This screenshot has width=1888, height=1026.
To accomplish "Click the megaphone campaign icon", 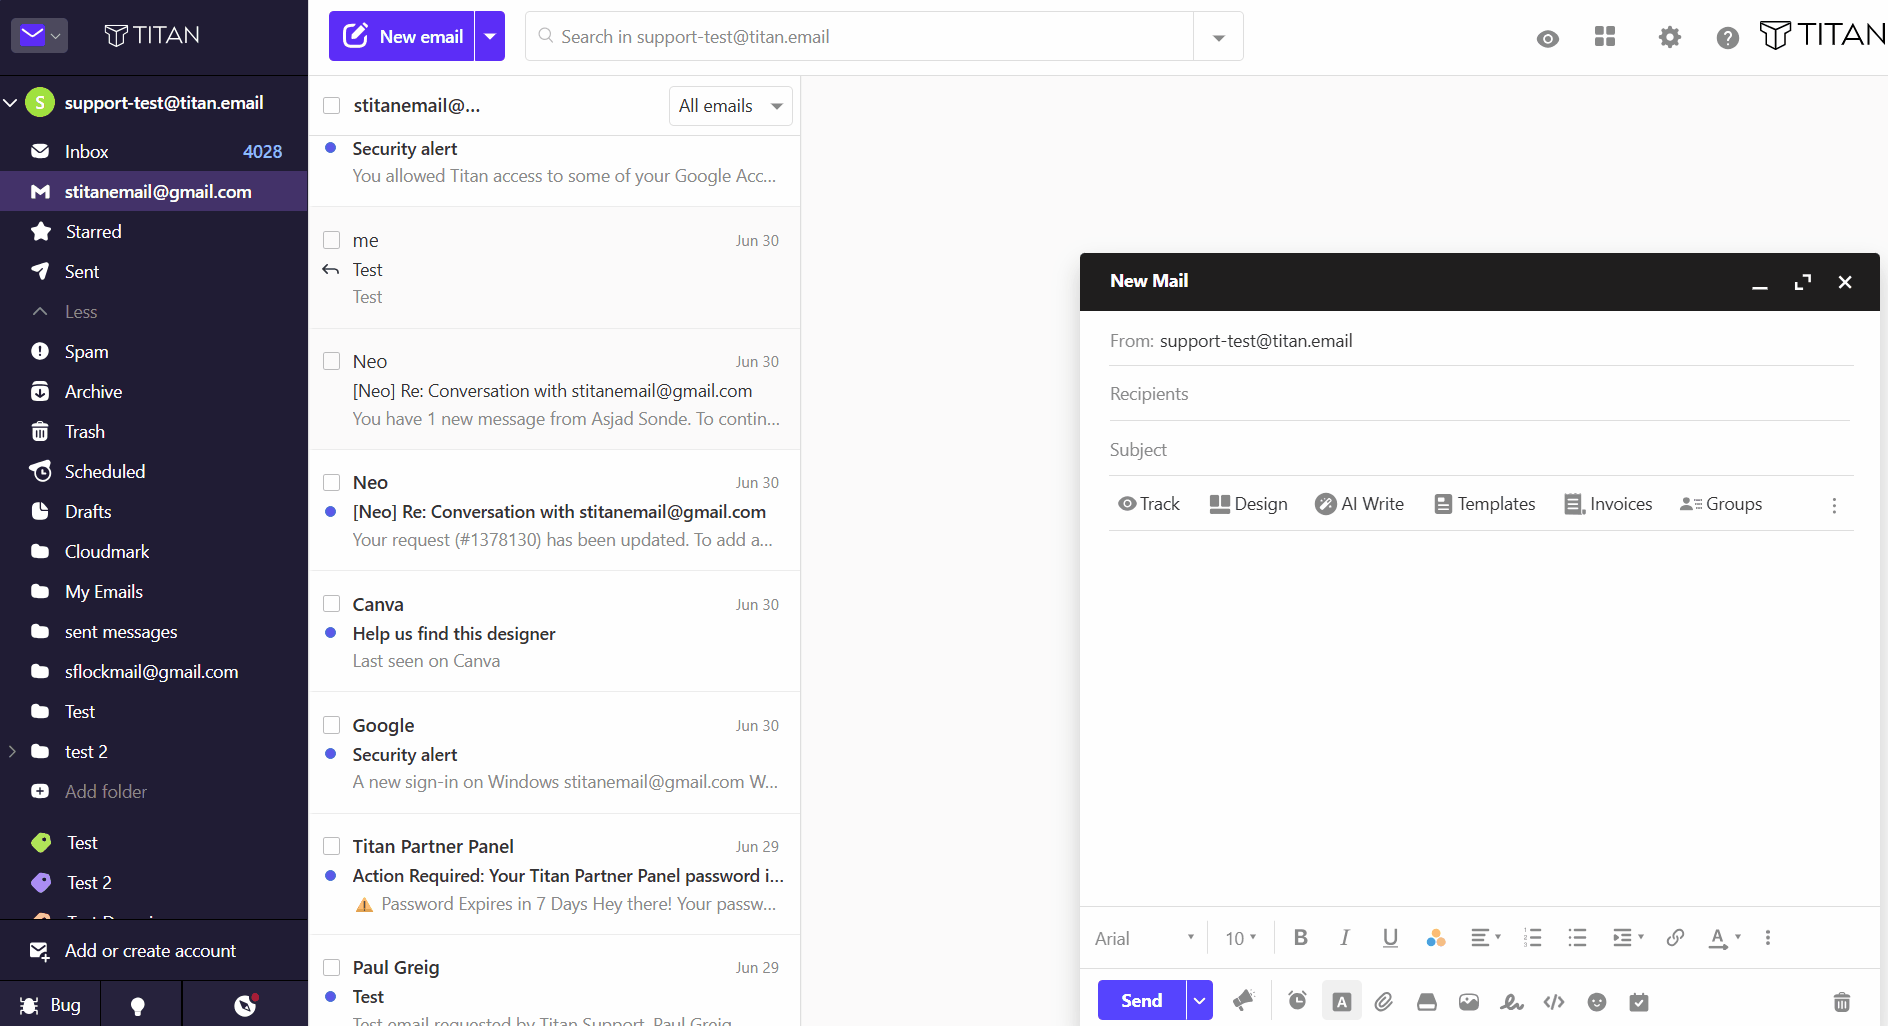I will pyautogui.click(x=1244, y=1001).
